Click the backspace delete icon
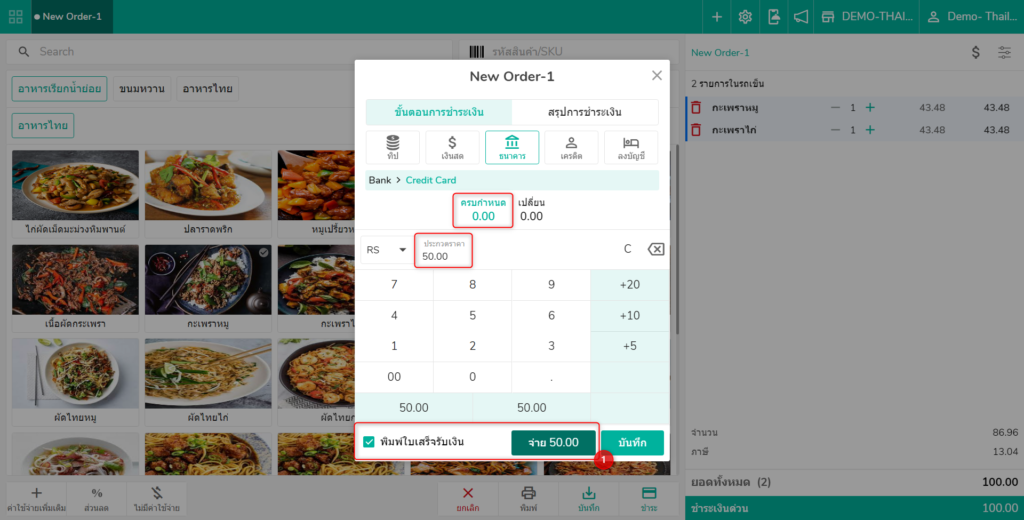1024x520 pixels. [x=656, y=249]
